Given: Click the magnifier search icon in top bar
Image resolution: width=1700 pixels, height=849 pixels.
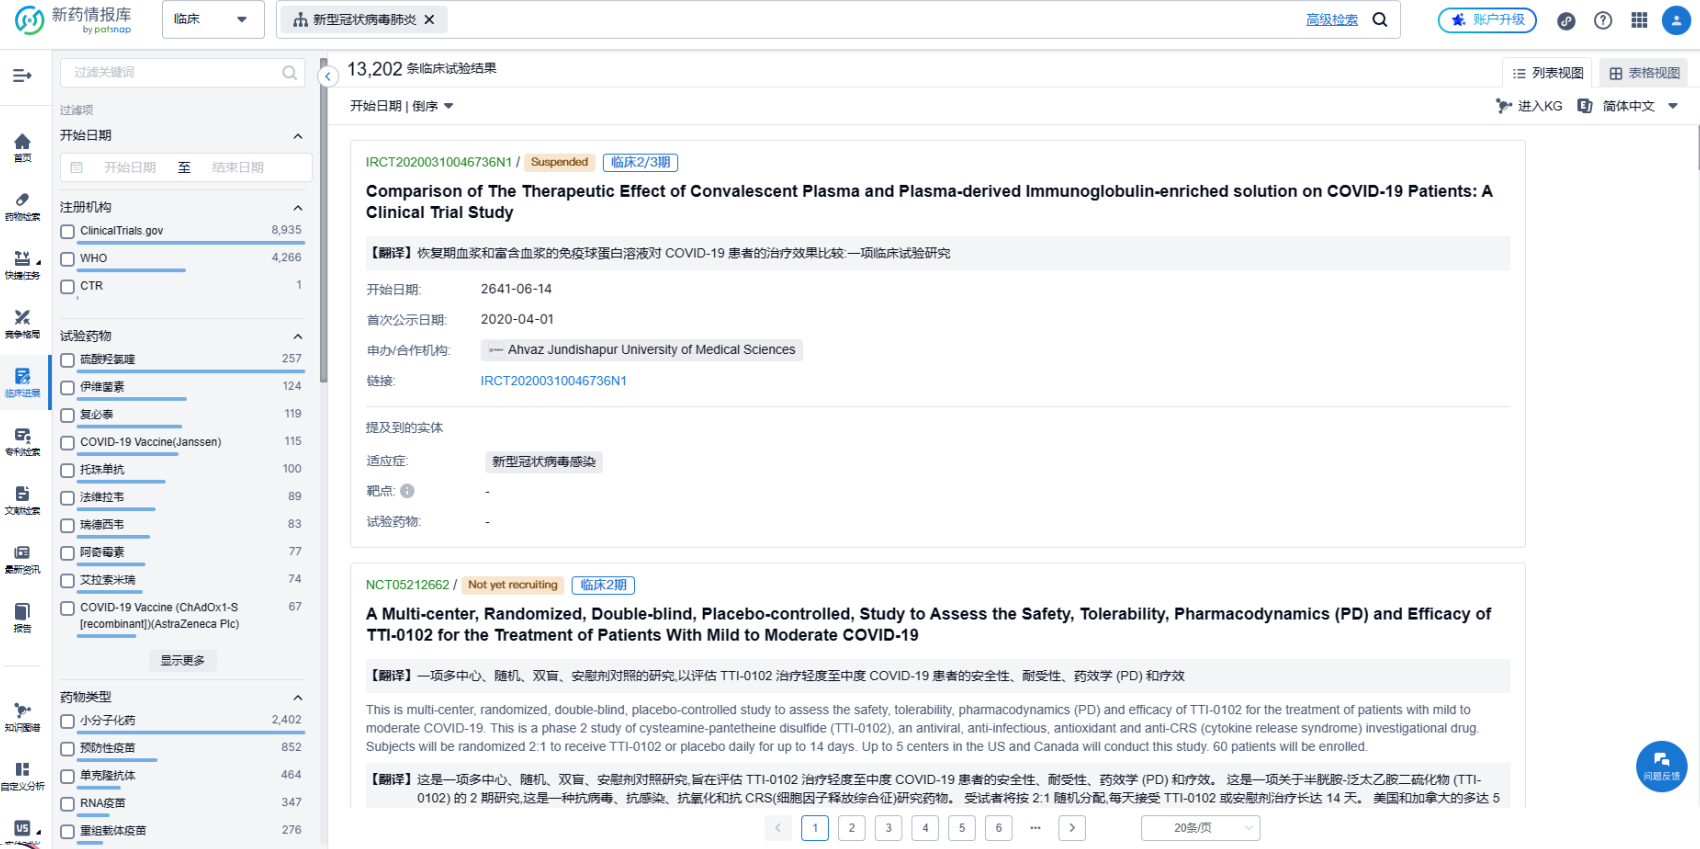Looking at the screenshot, I should coord(1380,20).
